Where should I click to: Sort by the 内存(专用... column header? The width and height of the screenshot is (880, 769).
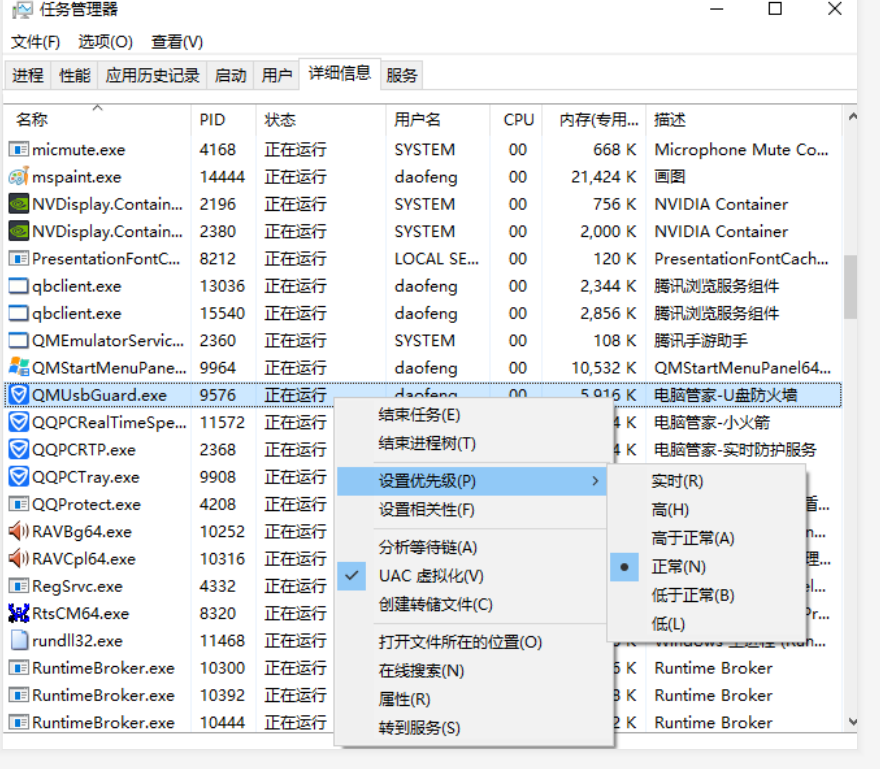point(594,120)
